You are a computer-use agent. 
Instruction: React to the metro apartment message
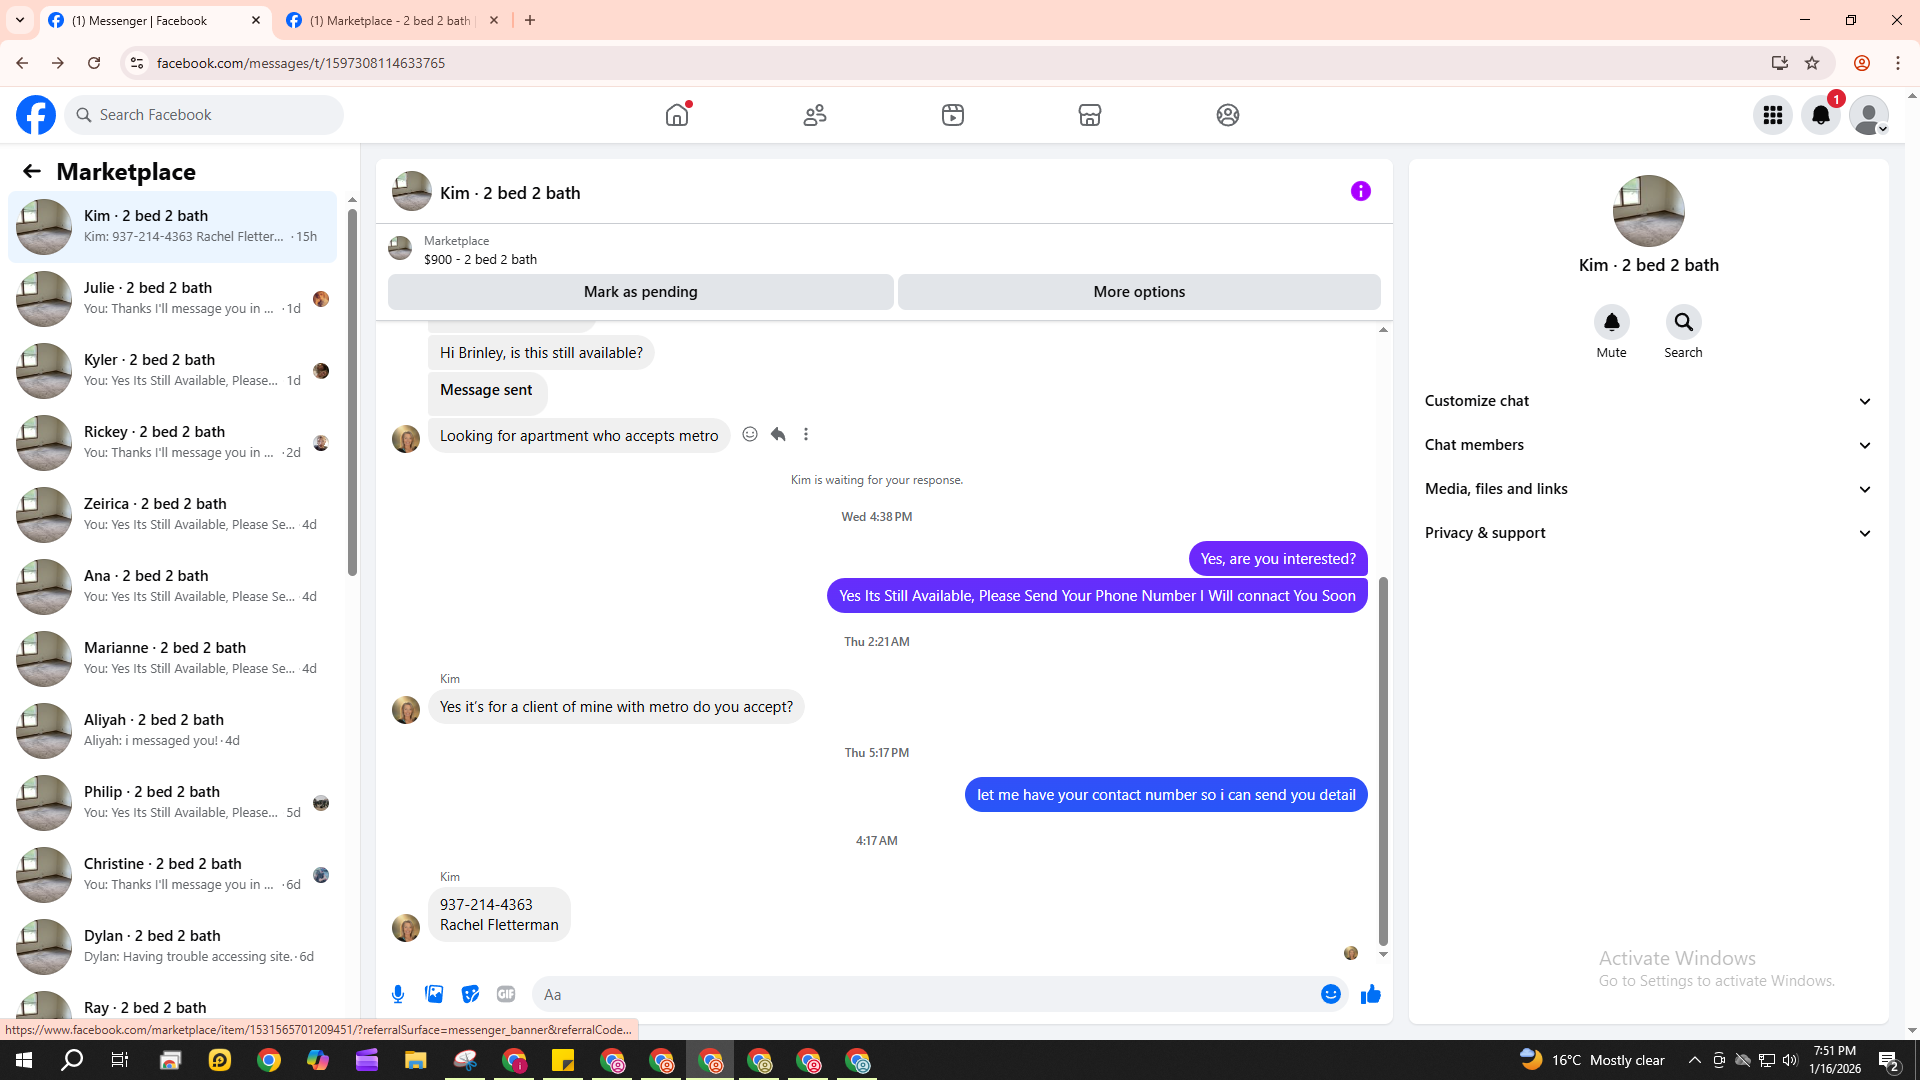pos(750,434)
